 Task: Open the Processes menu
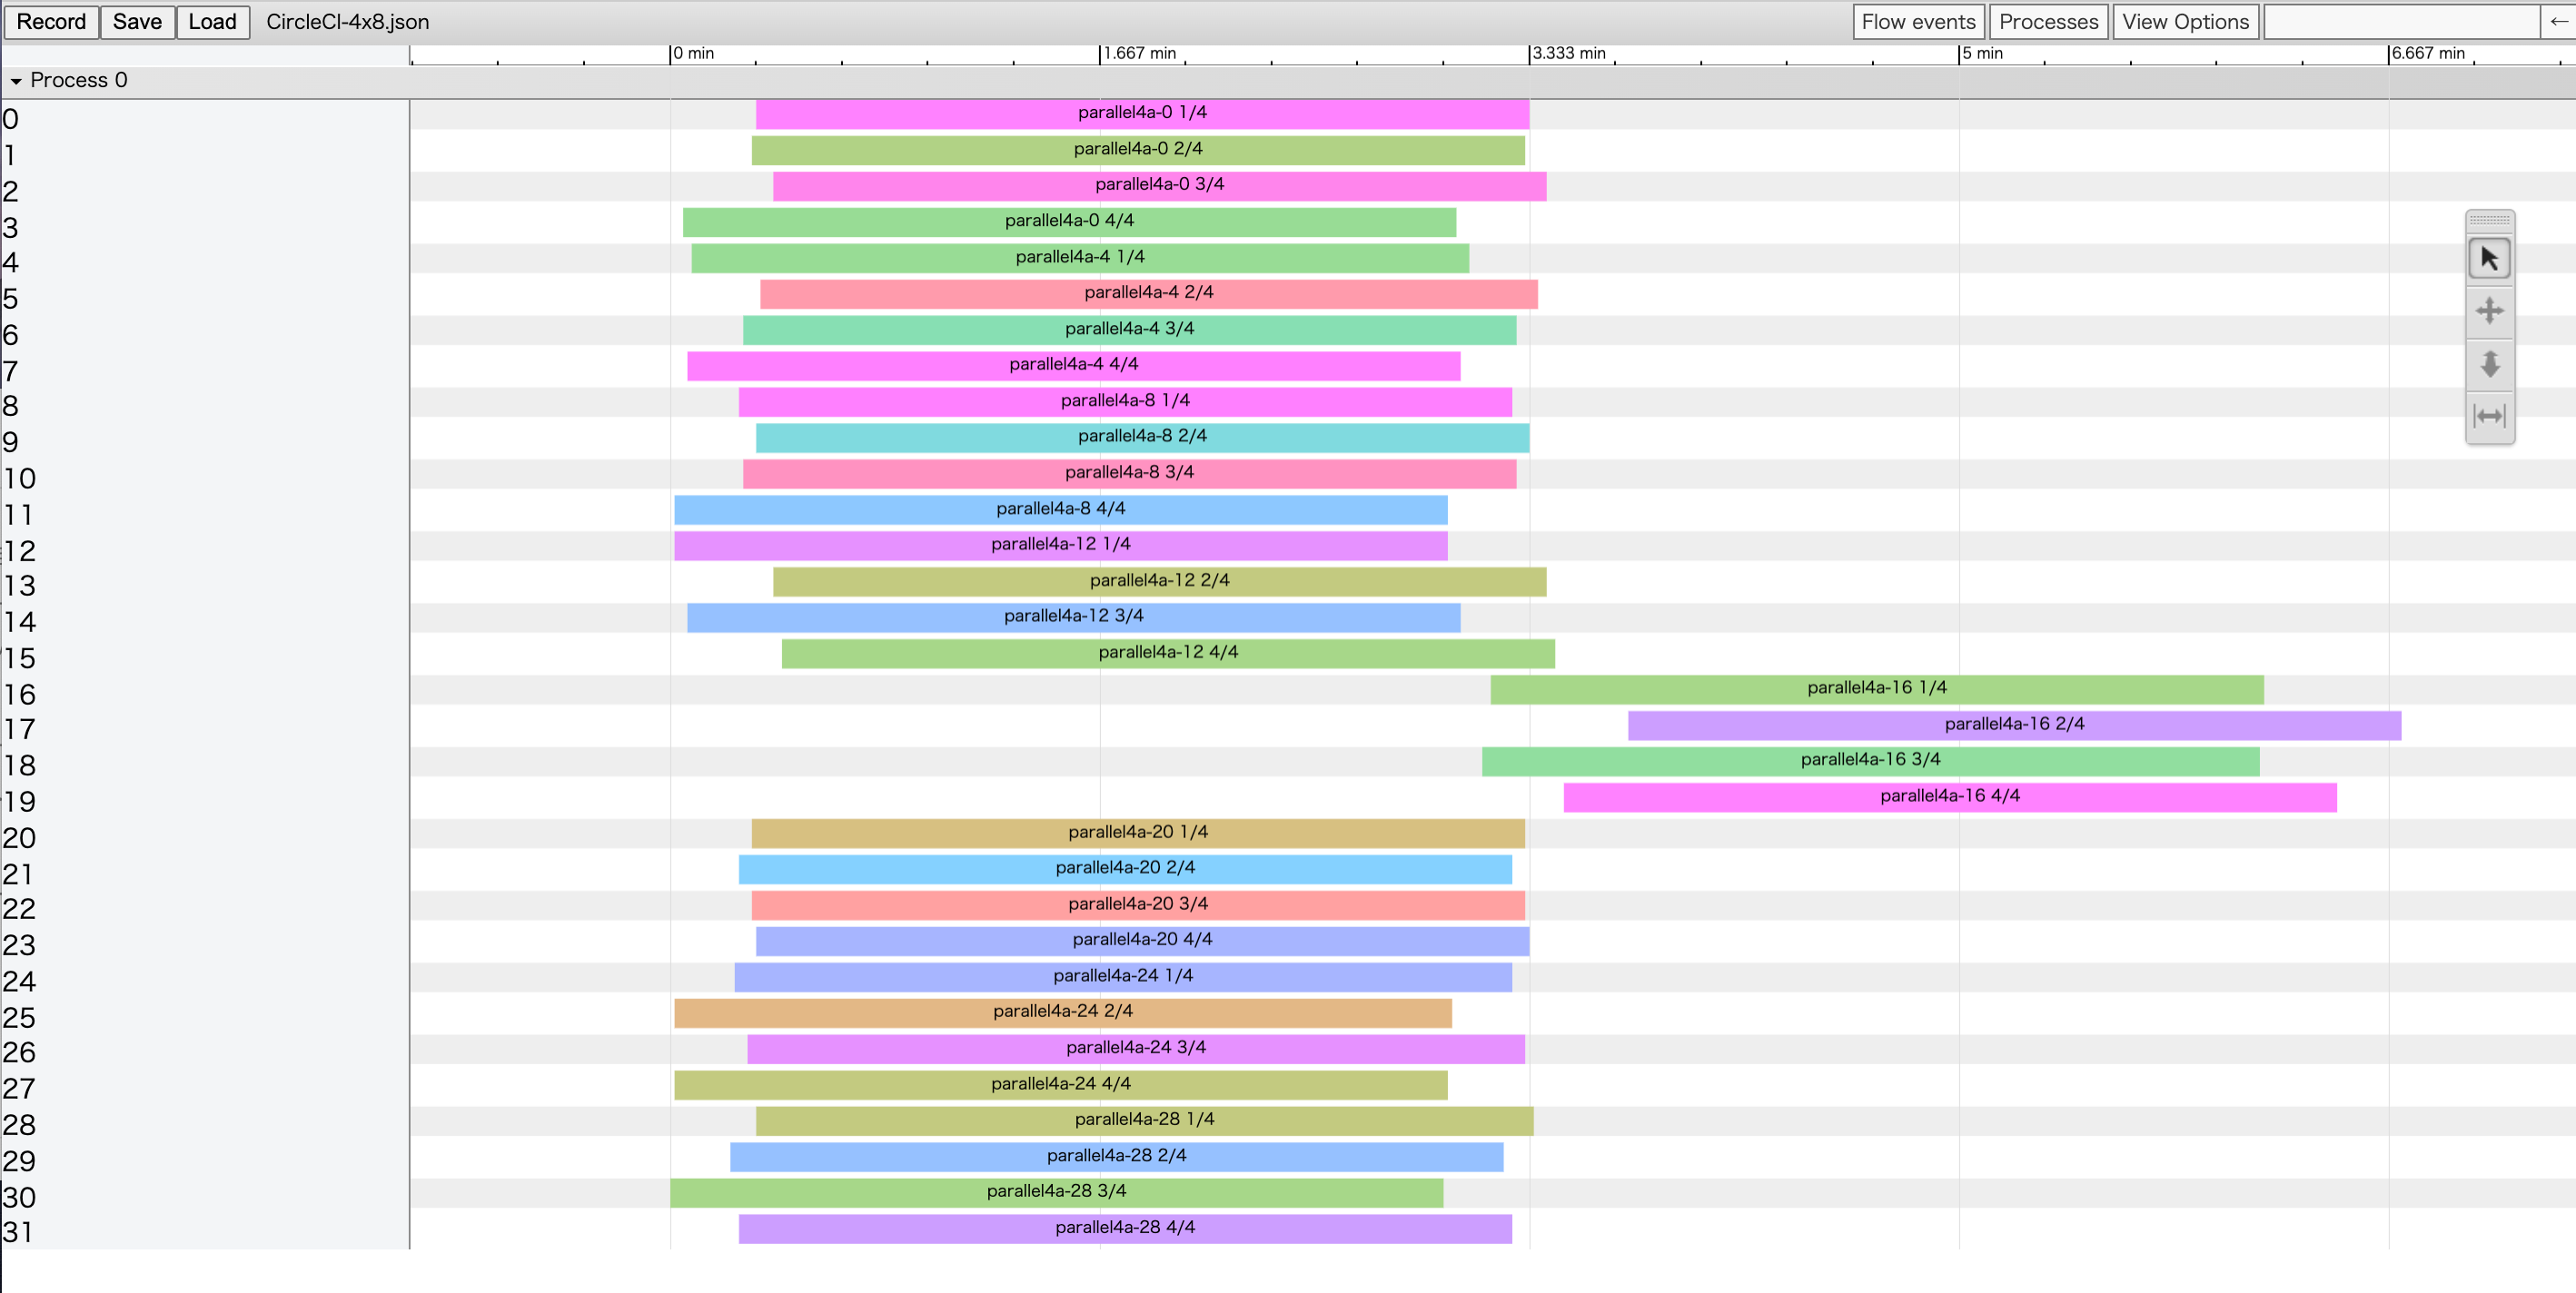(2048, 22)
